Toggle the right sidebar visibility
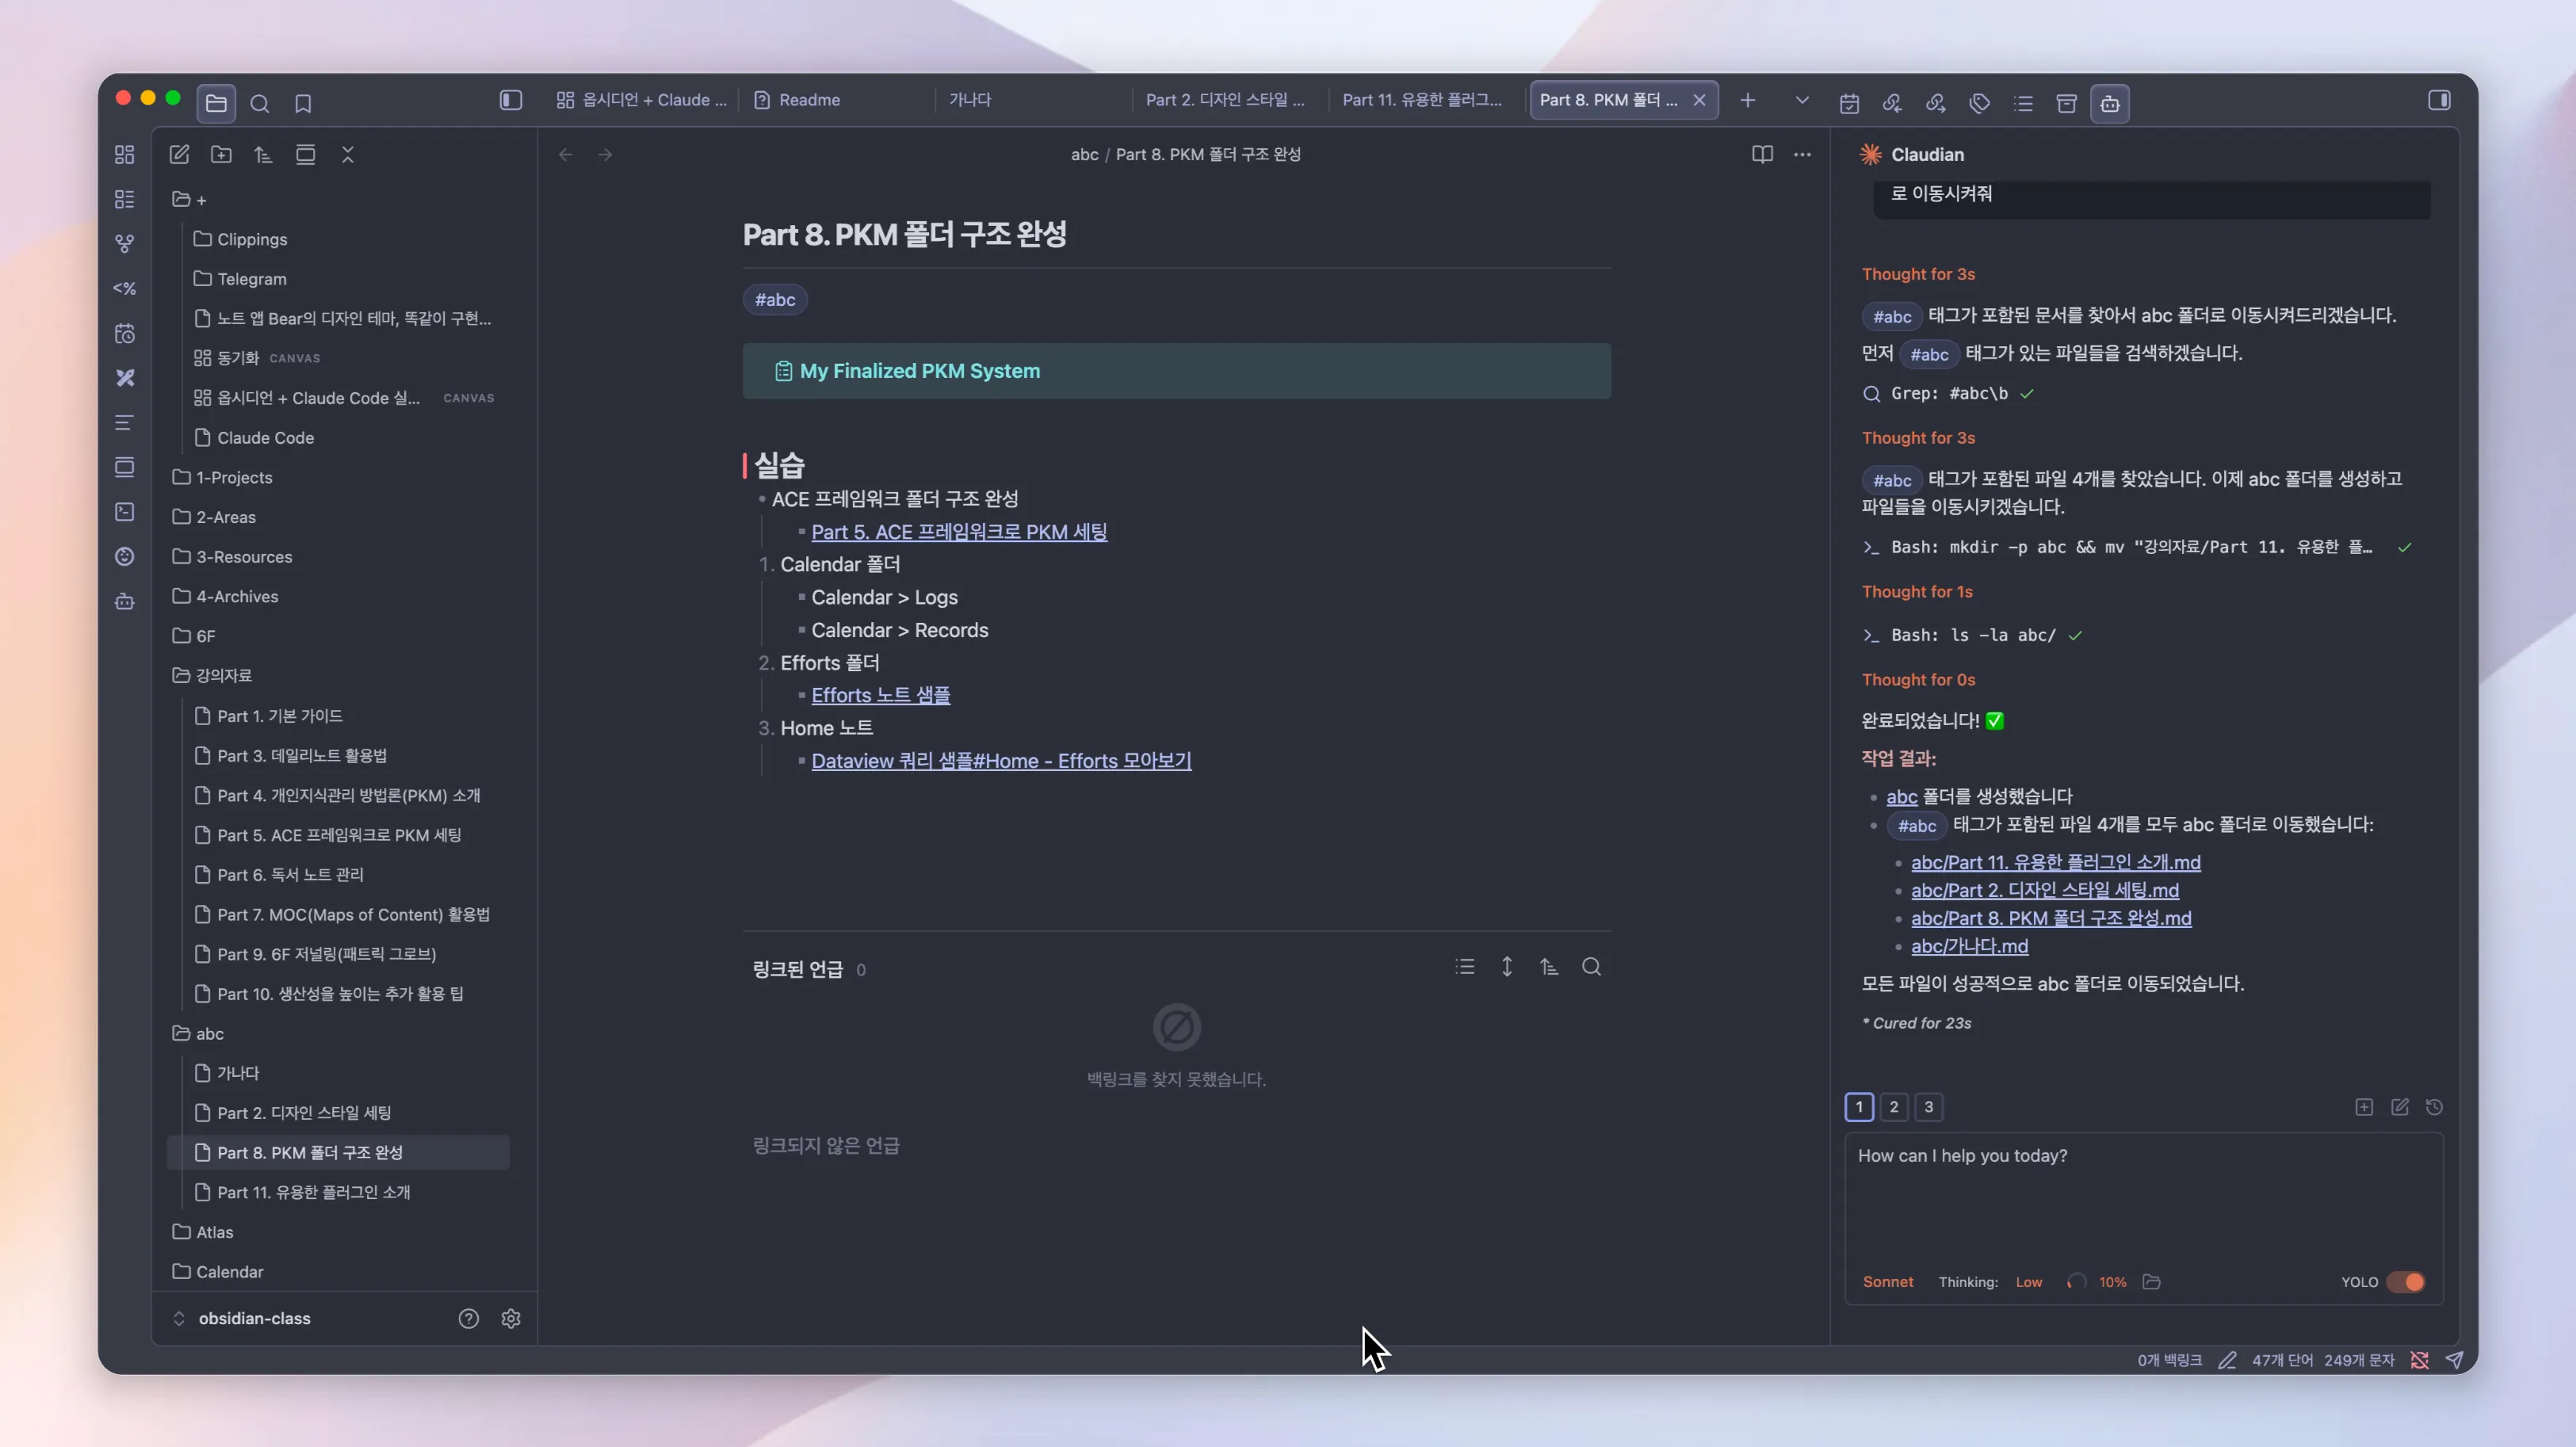 (x=2441, y=100)
